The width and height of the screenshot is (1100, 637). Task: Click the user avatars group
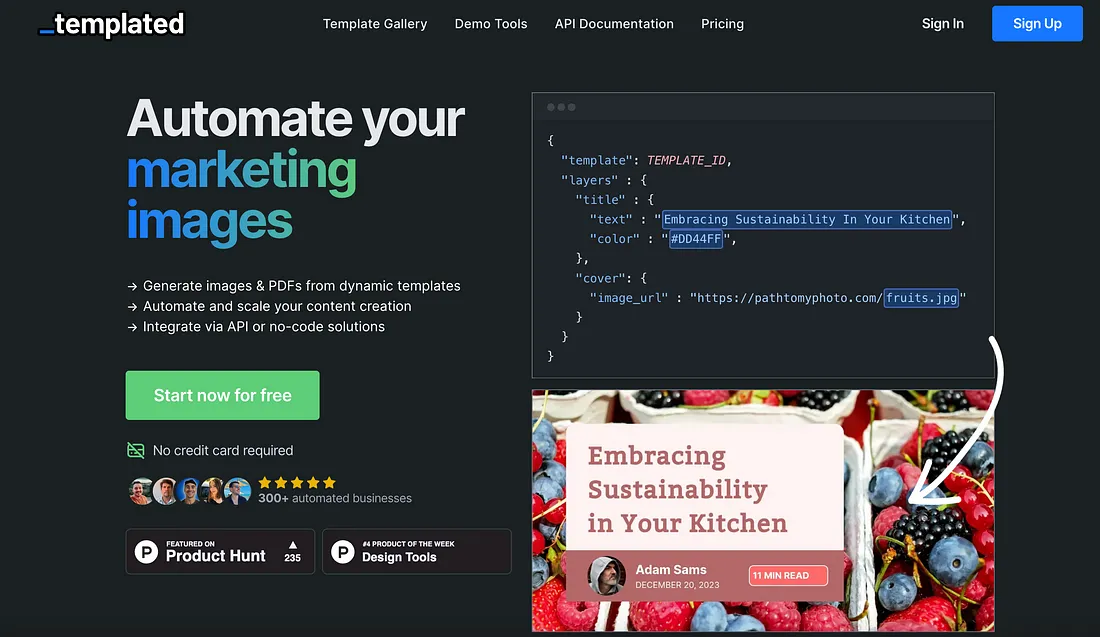click(189, 491)
